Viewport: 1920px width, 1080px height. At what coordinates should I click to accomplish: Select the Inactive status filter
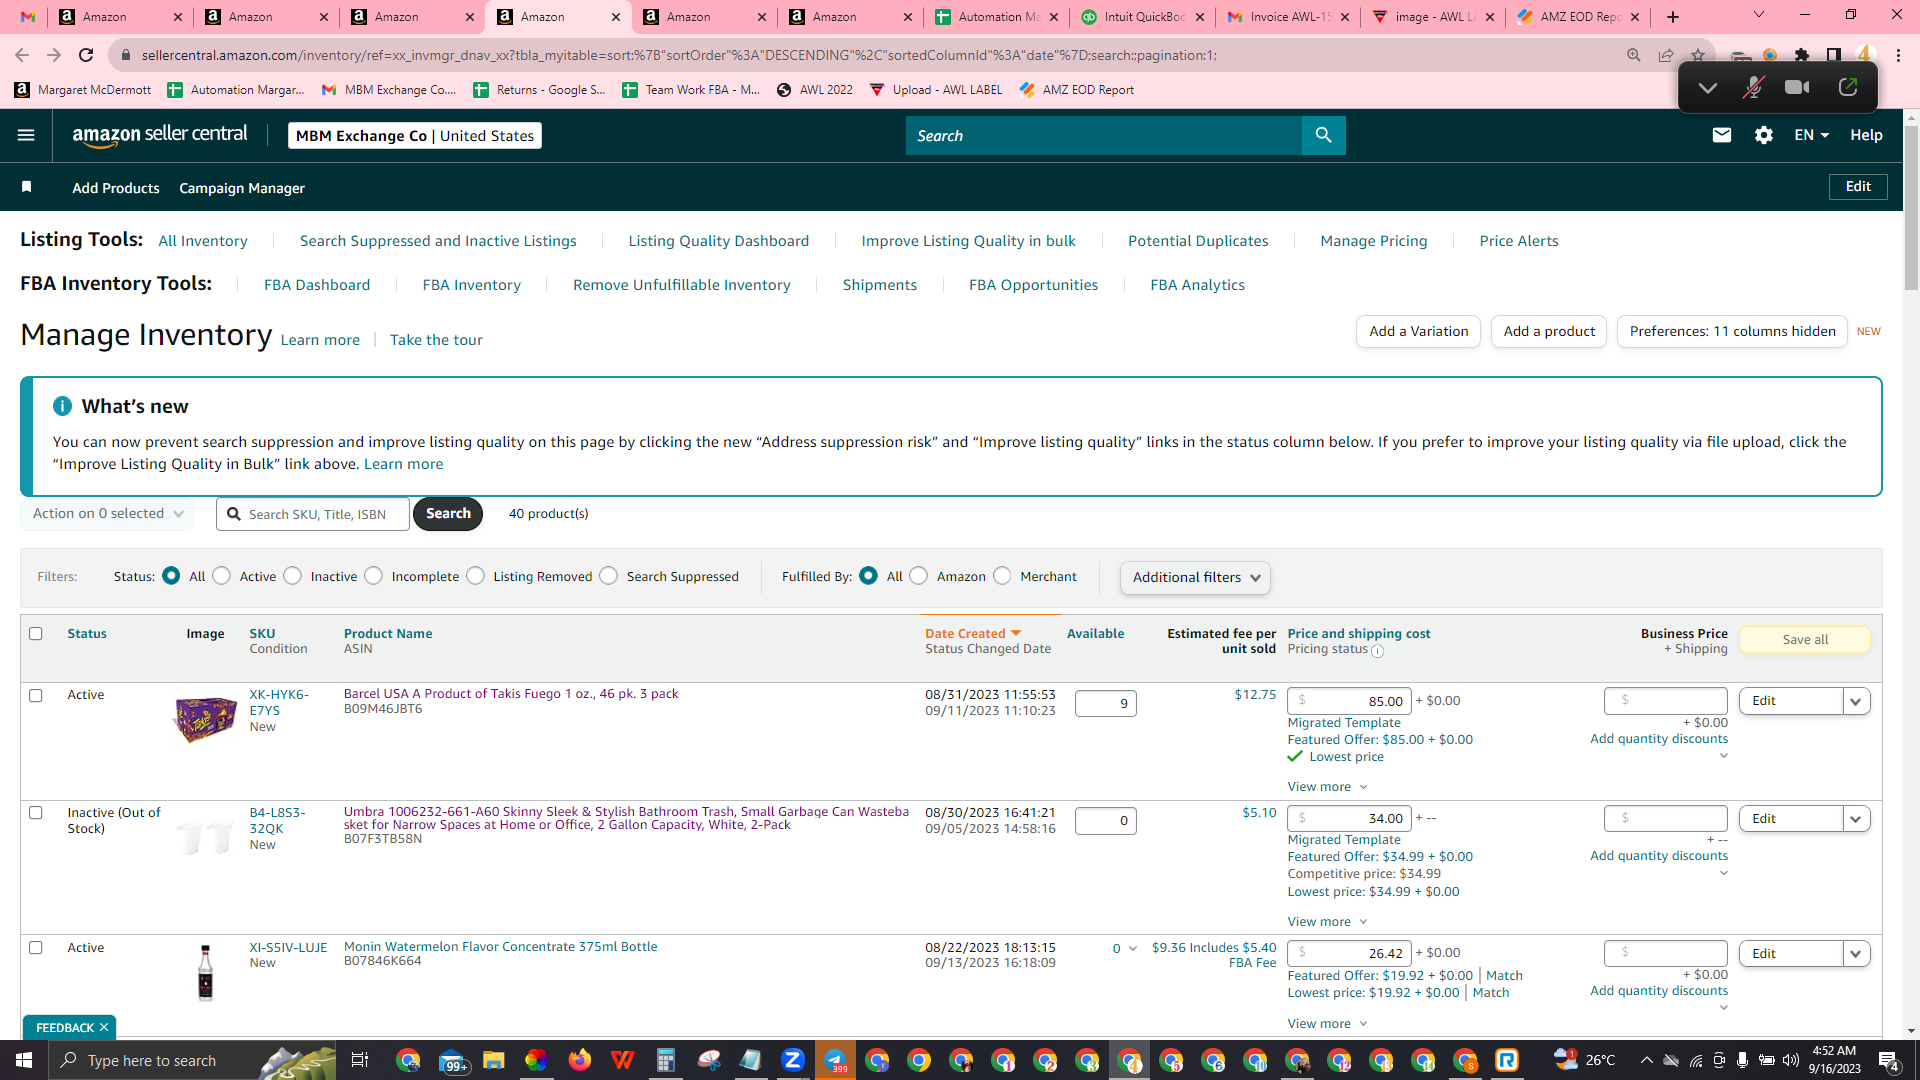coord(292,576)
